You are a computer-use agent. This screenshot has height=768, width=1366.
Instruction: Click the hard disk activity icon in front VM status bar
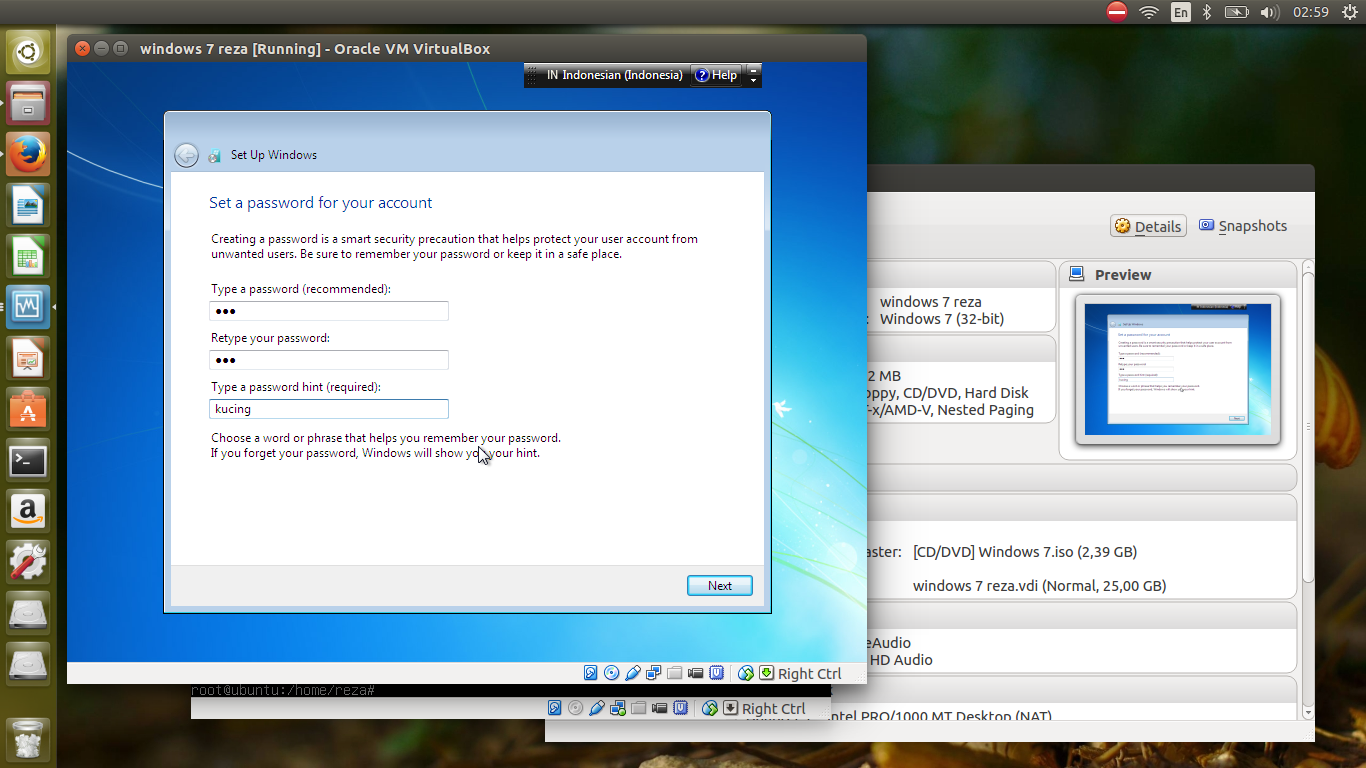590,673
